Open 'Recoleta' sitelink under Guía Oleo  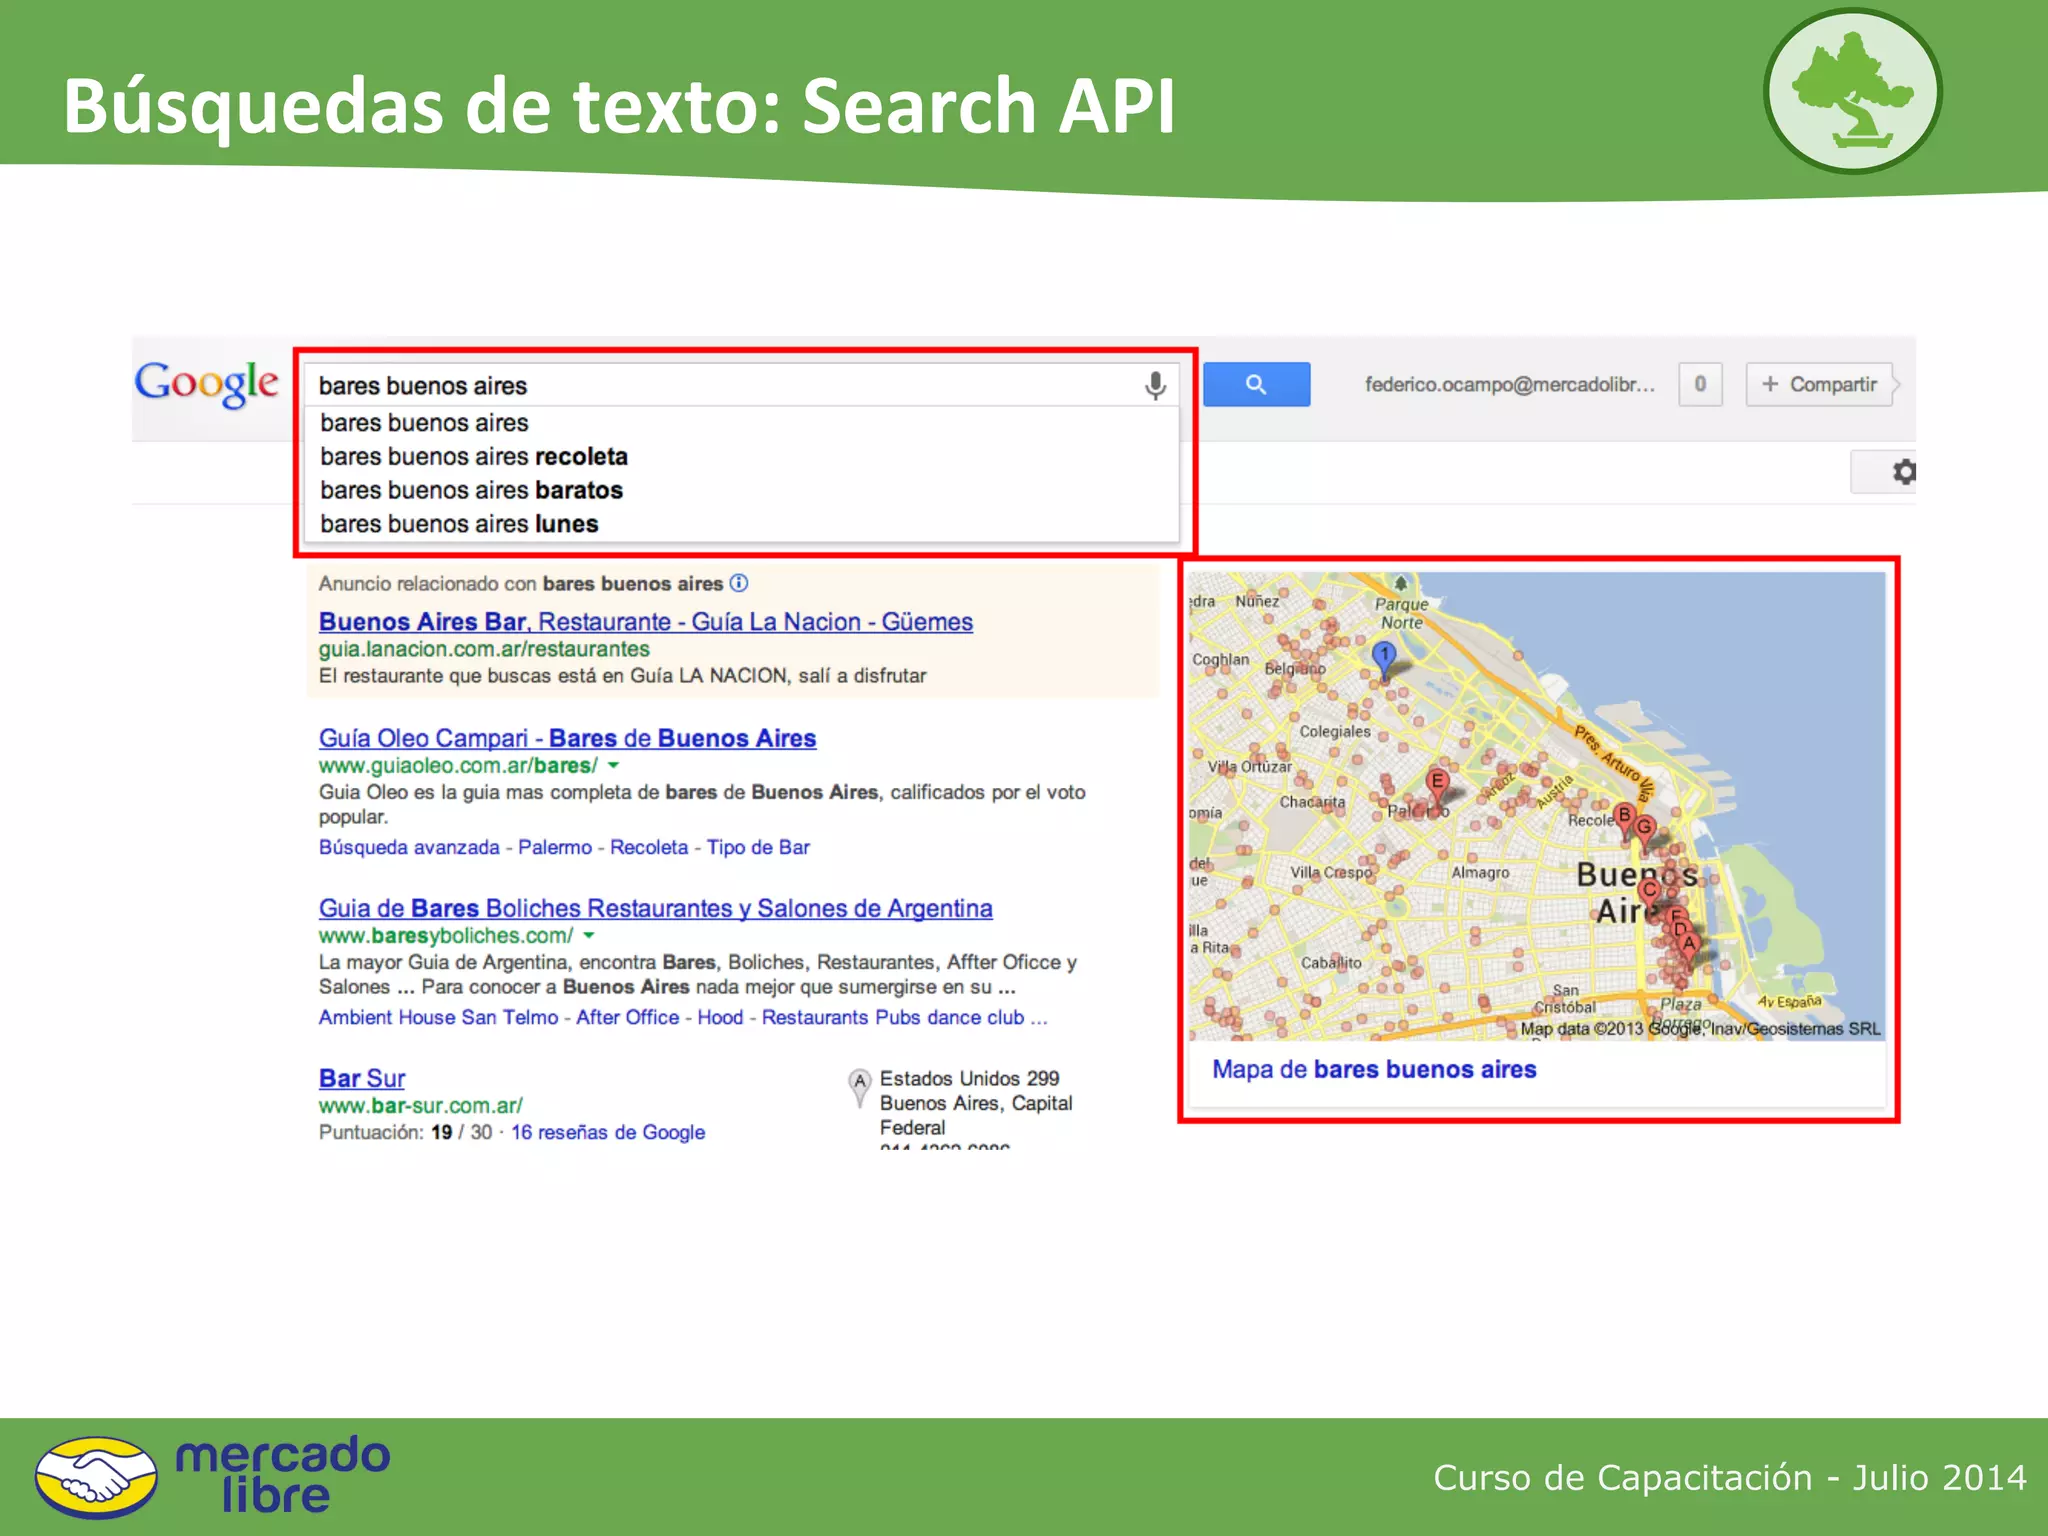649,848
